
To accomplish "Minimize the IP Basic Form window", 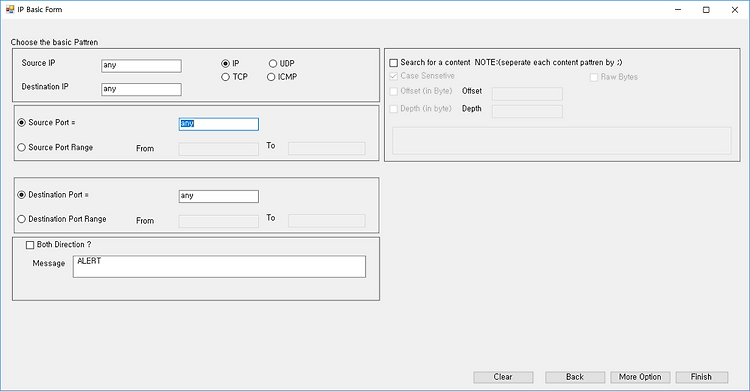I will point(678,10).
